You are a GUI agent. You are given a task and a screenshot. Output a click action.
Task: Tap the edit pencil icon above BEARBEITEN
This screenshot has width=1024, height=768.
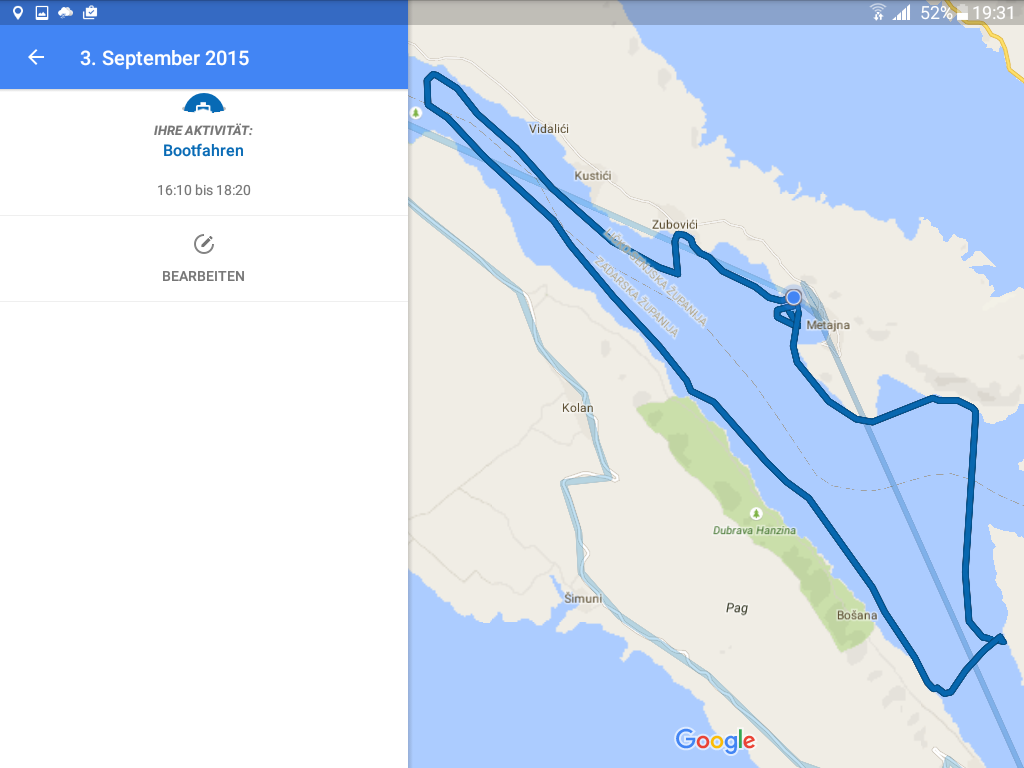tap(204, 241)
